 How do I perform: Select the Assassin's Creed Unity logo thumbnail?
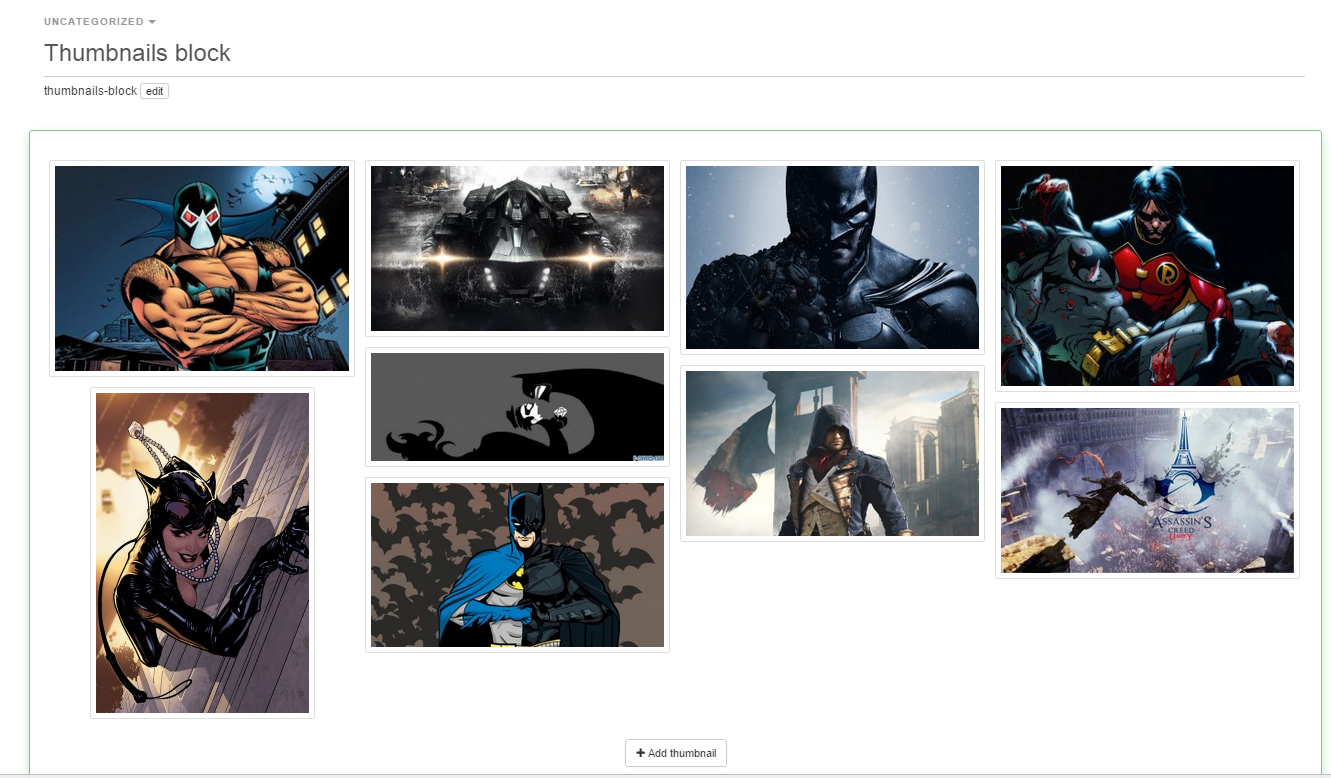pyautogui.click(x=1147, y=490)
